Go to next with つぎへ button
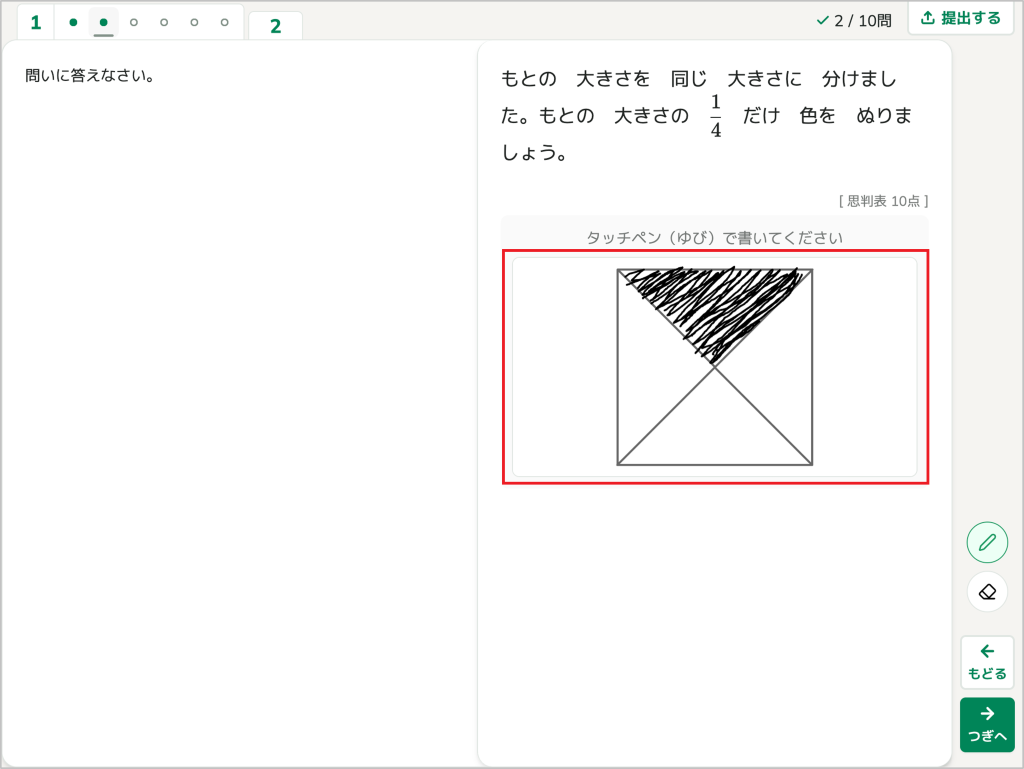 pos(987,725)
